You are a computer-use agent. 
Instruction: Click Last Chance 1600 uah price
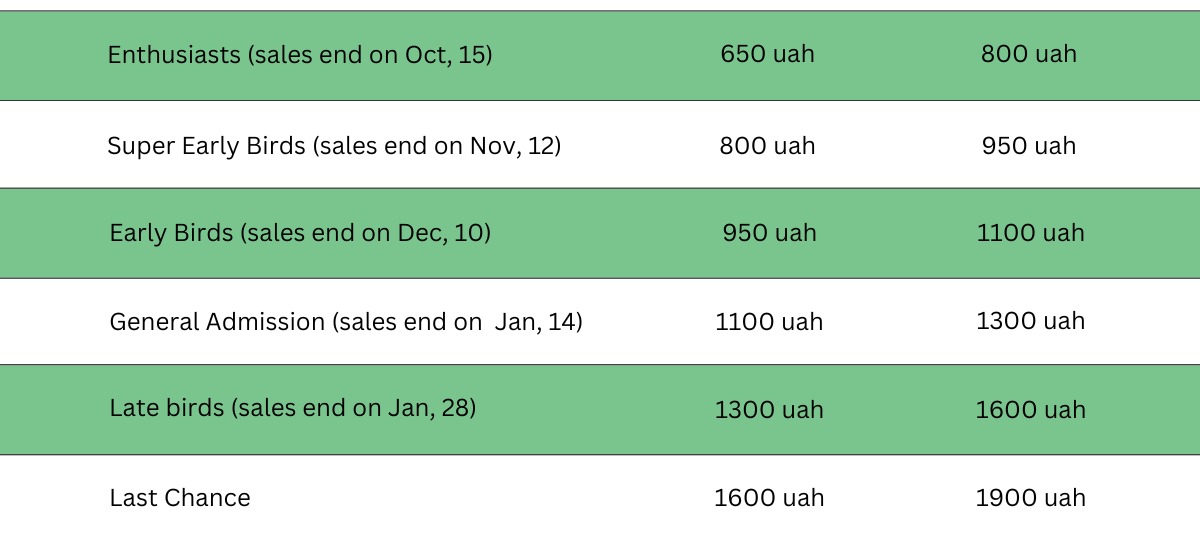(769, 498)
